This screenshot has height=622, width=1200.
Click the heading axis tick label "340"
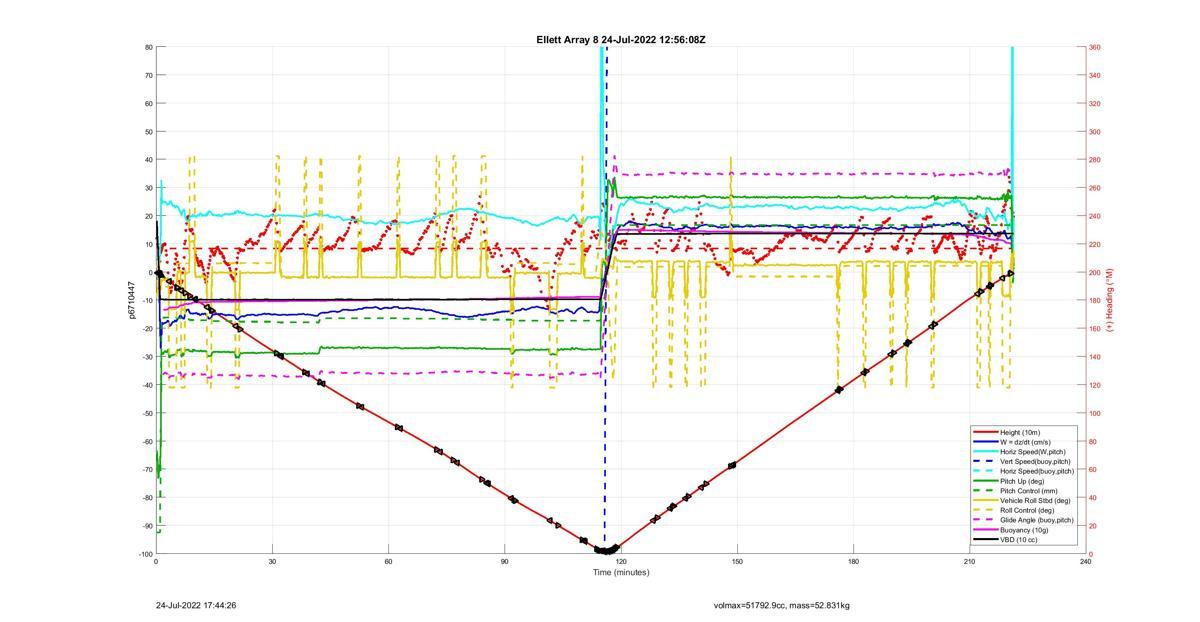pos(1095,75)
